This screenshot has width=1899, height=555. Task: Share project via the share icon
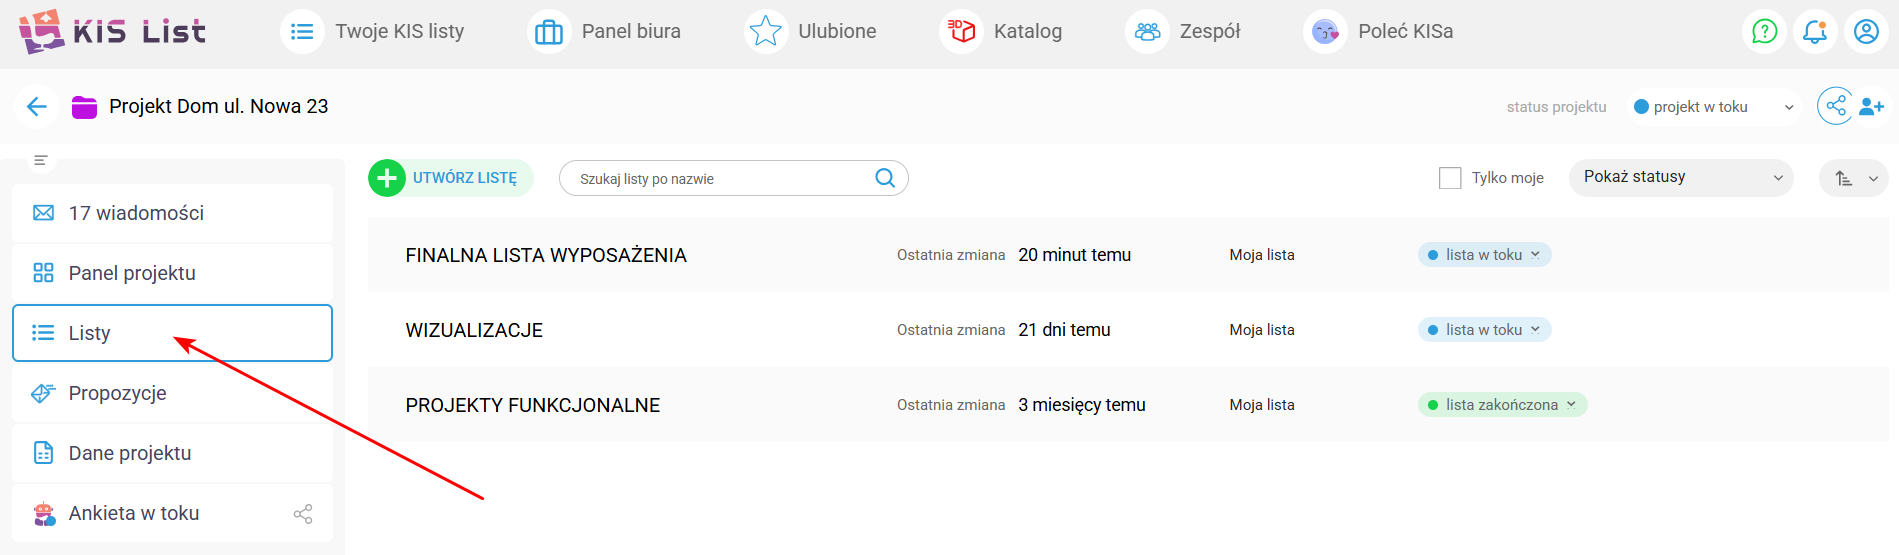(1835, 106)
